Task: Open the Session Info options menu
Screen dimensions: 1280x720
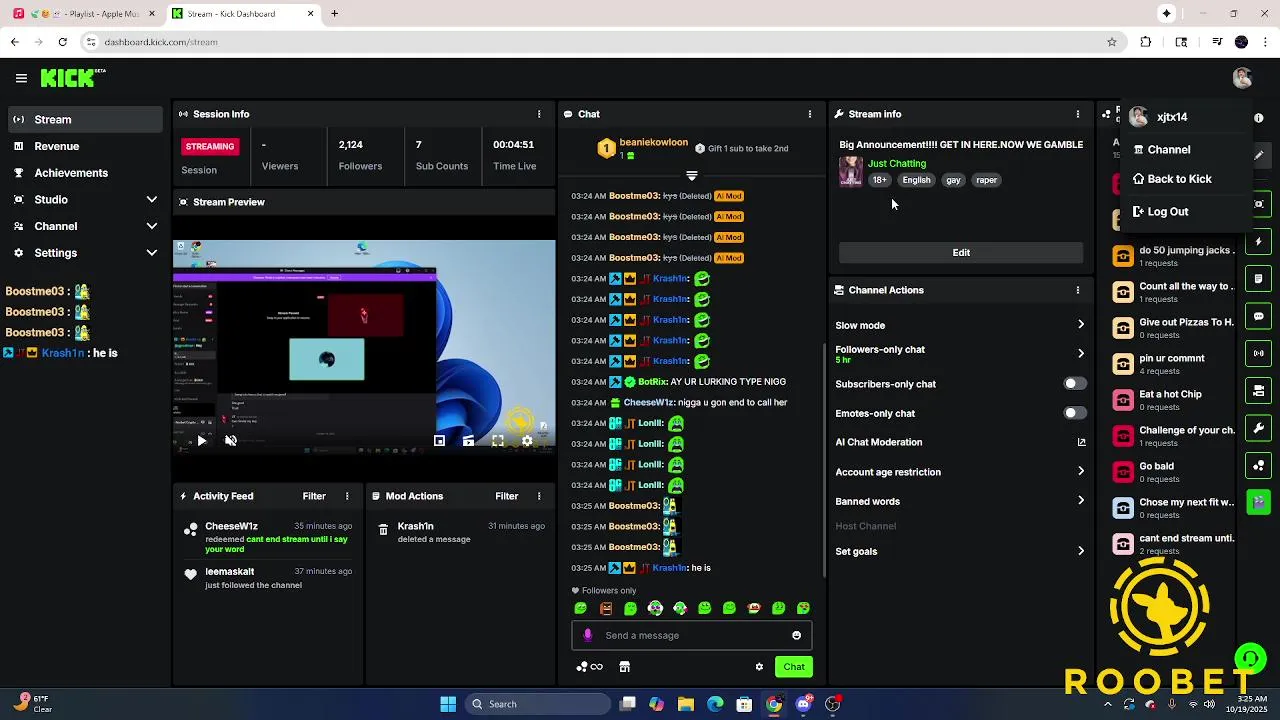Action: (539, 114)
